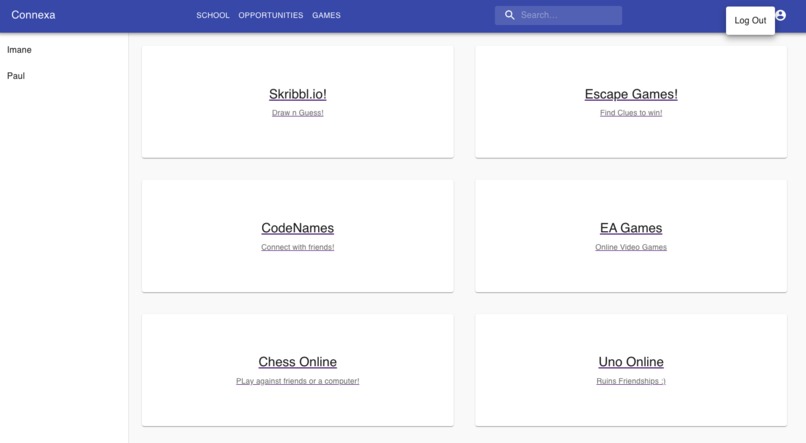Click the search magnifier icon

point(509,15)
